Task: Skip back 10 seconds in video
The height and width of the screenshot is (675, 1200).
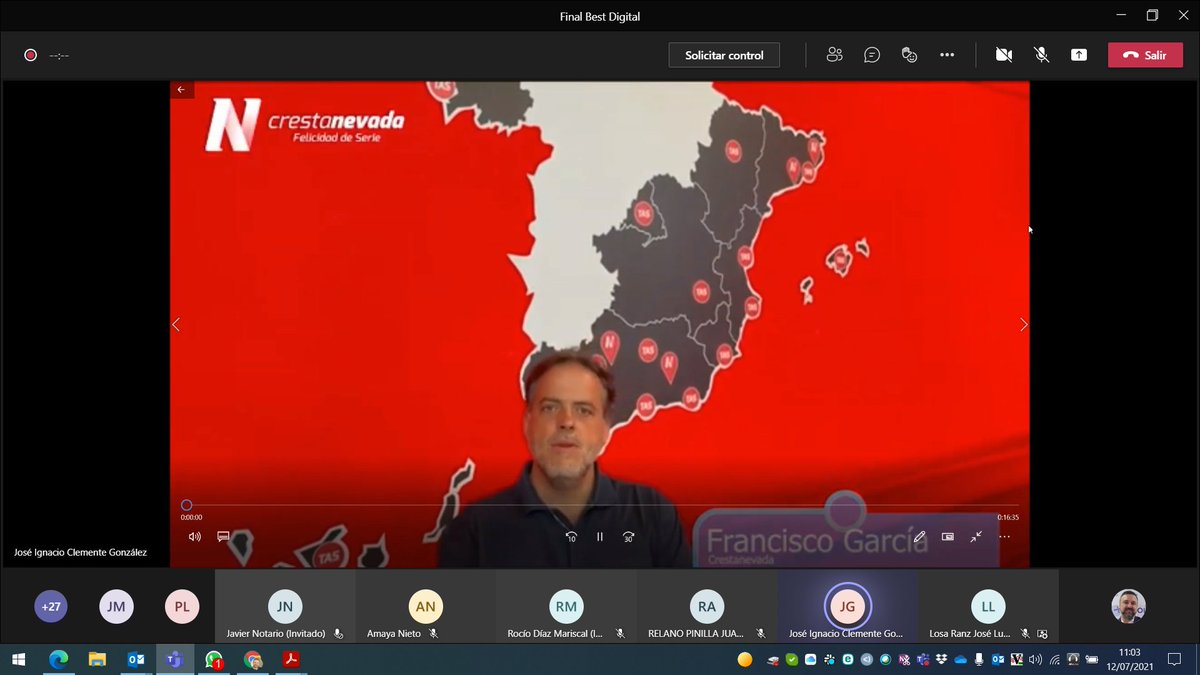Action: [571, 537]
